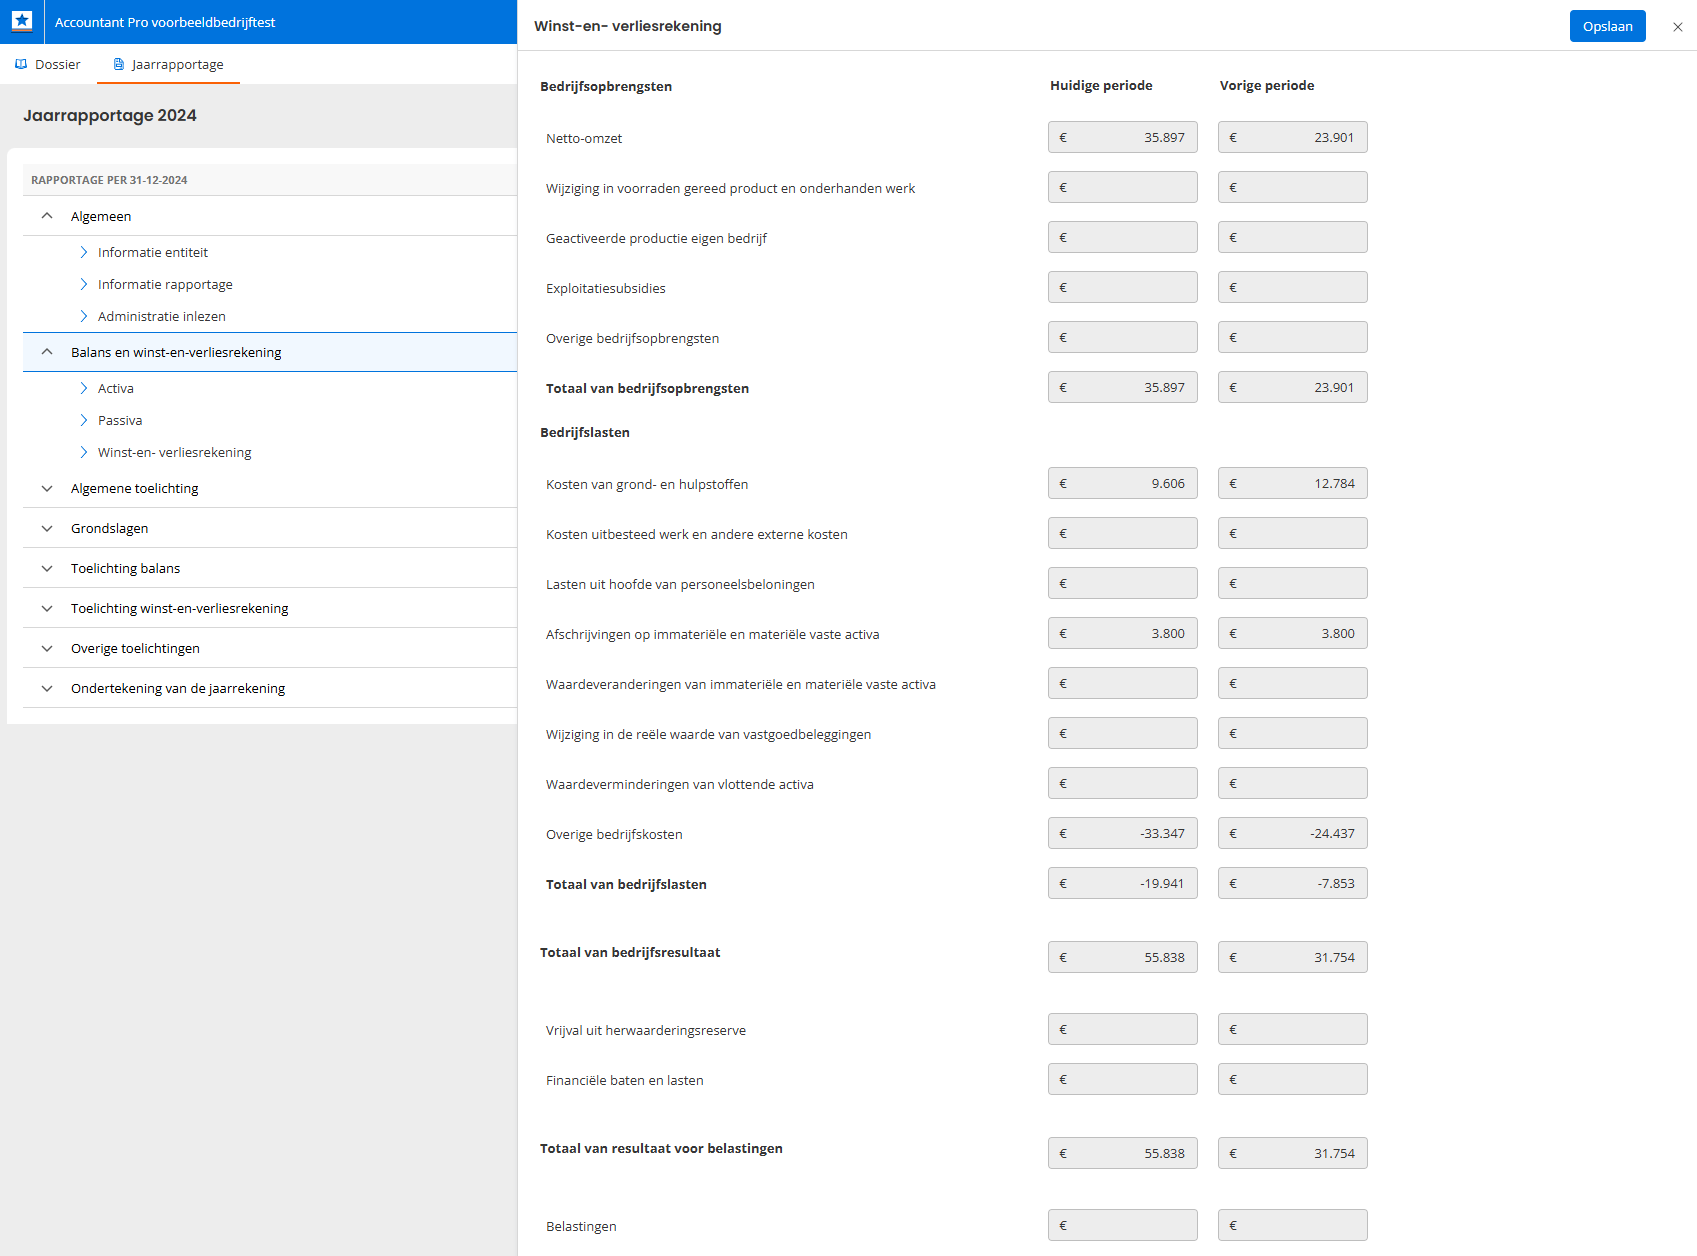Click Waardeverminderingen van vlottende activa current field
Viewport: 1697px width, 1256px height.
(x=1123, y=783)
